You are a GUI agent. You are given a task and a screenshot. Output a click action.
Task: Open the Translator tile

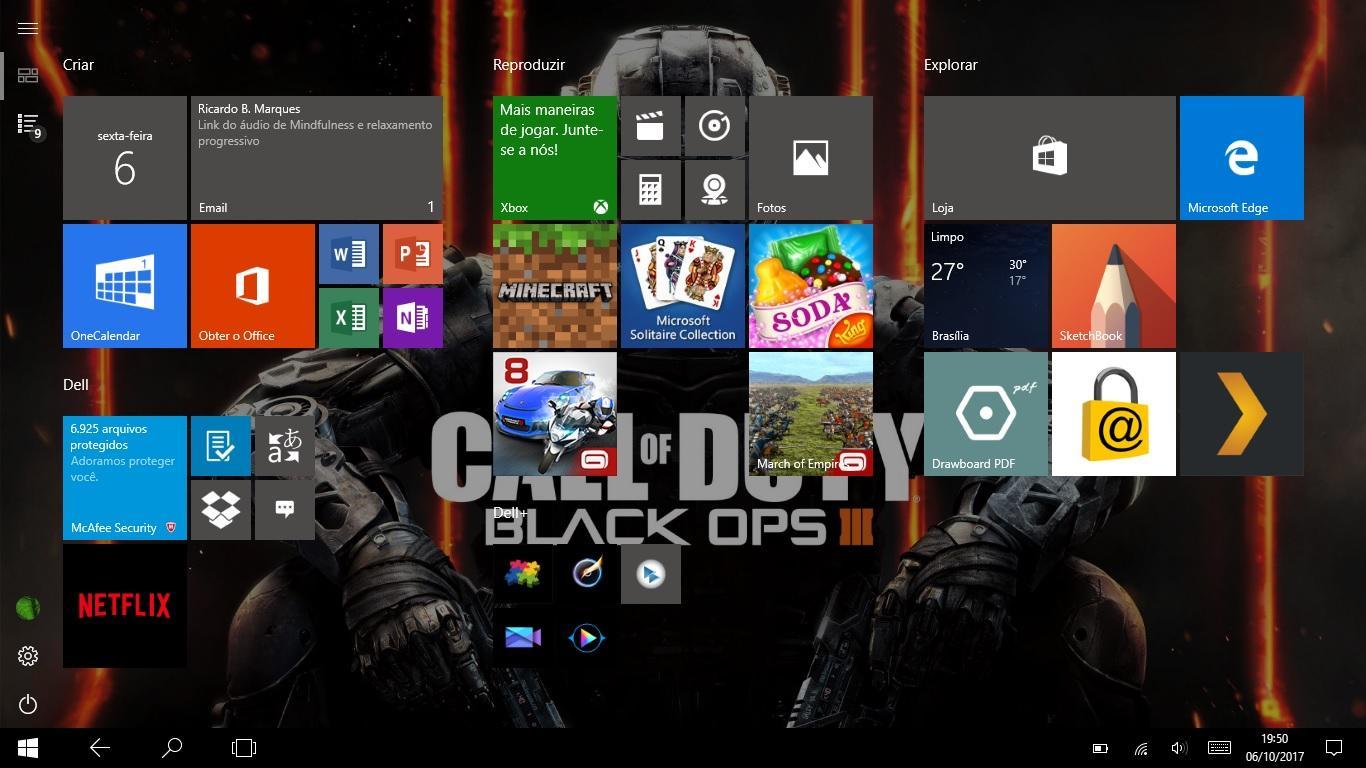click(x=285, y=446)
